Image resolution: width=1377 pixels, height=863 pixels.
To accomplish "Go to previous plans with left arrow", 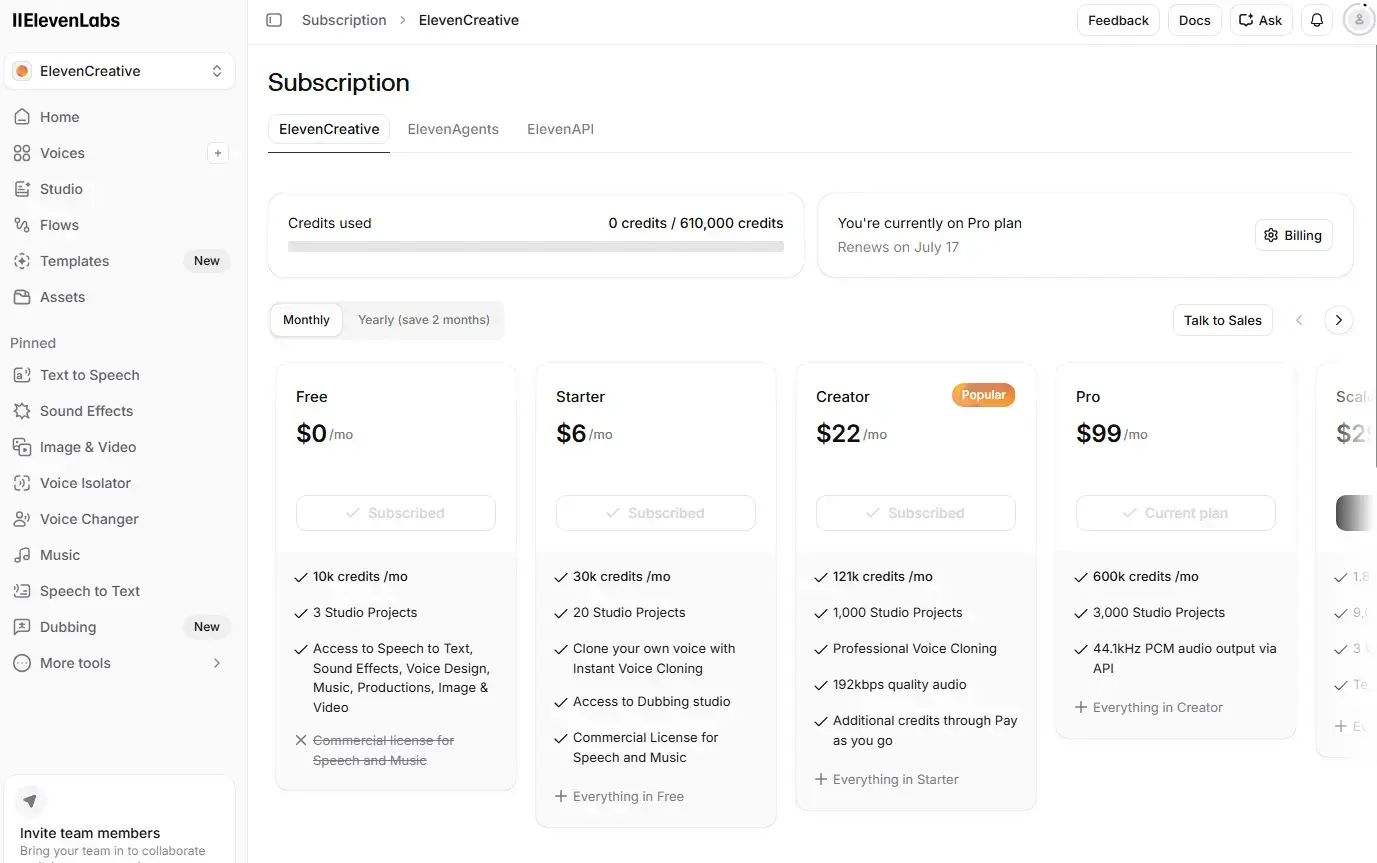I will [x=1299, y=320].
